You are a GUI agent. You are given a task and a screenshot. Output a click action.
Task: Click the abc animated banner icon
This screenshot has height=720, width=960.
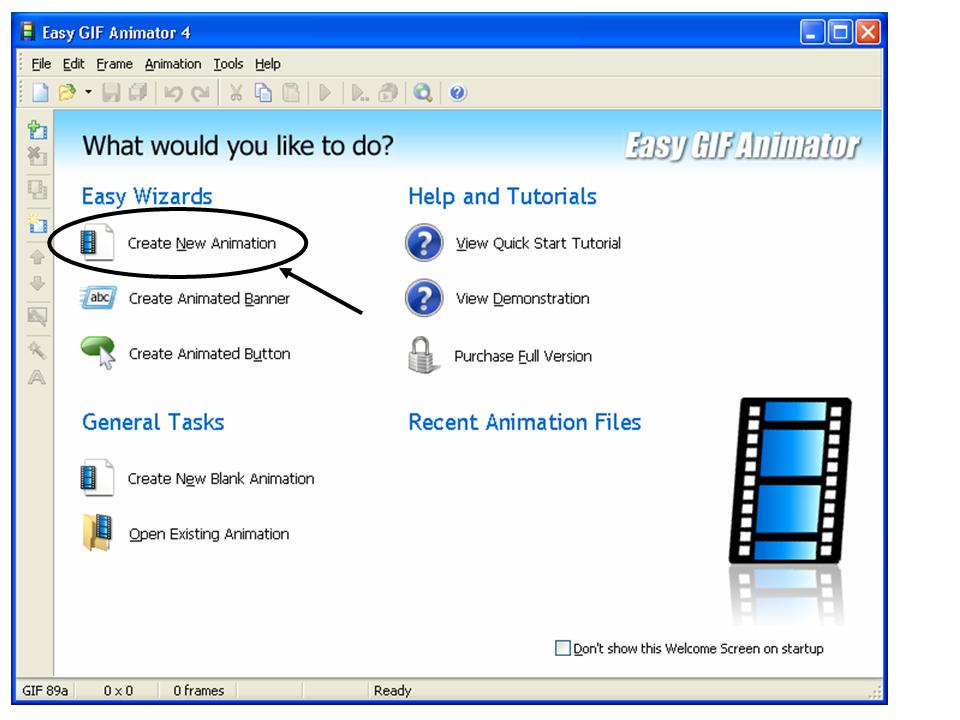point(99,298)
